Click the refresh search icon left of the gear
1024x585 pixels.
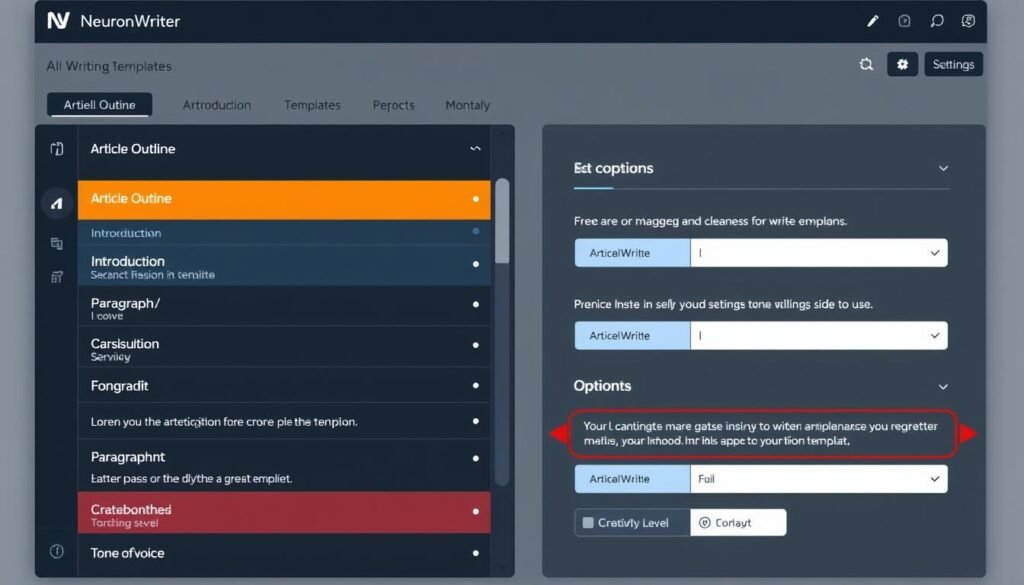coord(866,64)
